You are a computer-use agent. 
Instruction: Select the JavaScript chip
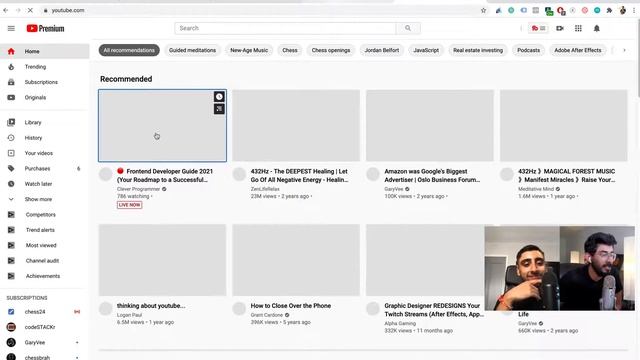click(x=426, y=50)
